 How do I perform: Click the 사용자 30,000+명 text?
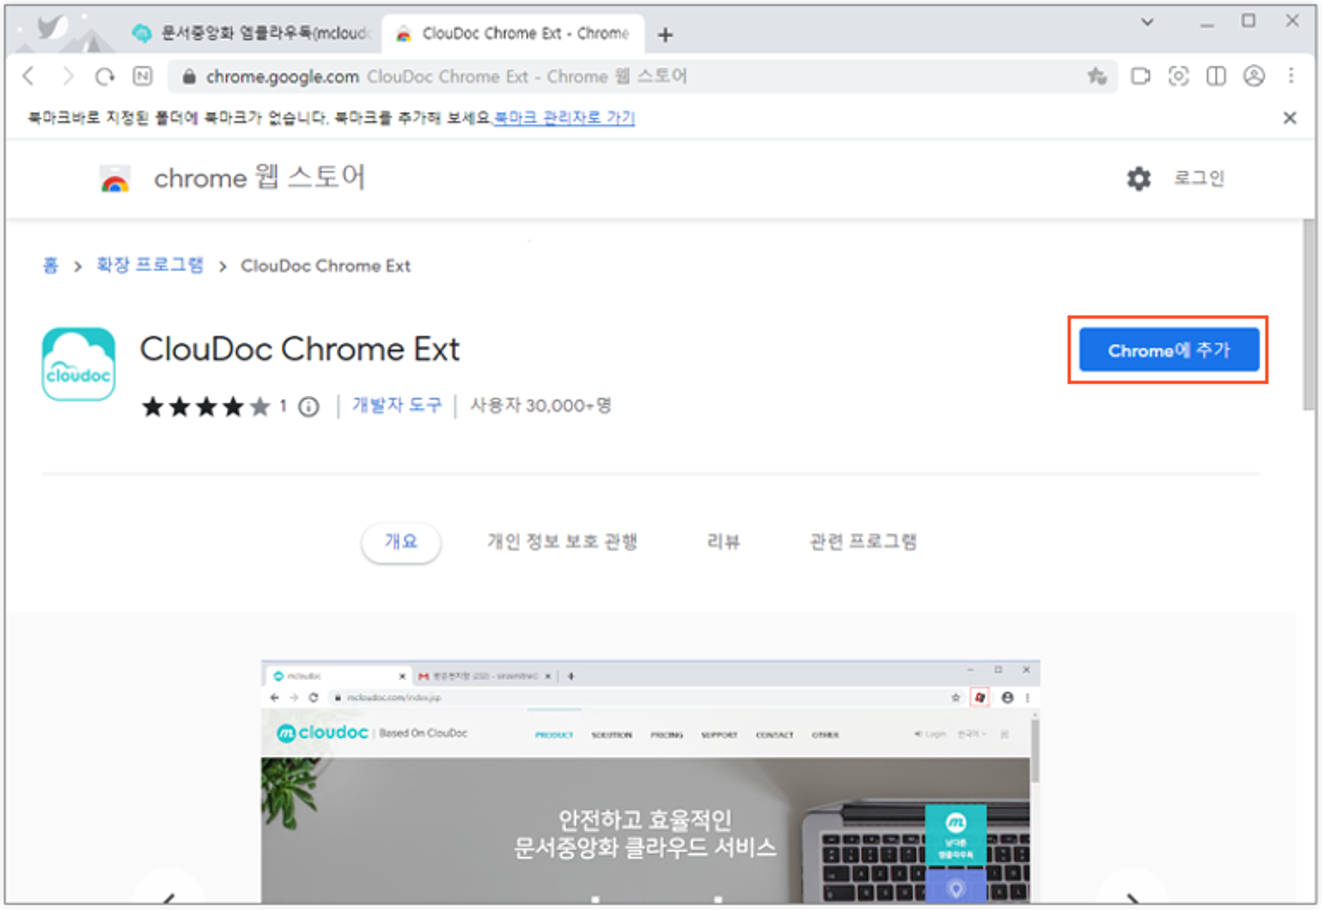541,405
